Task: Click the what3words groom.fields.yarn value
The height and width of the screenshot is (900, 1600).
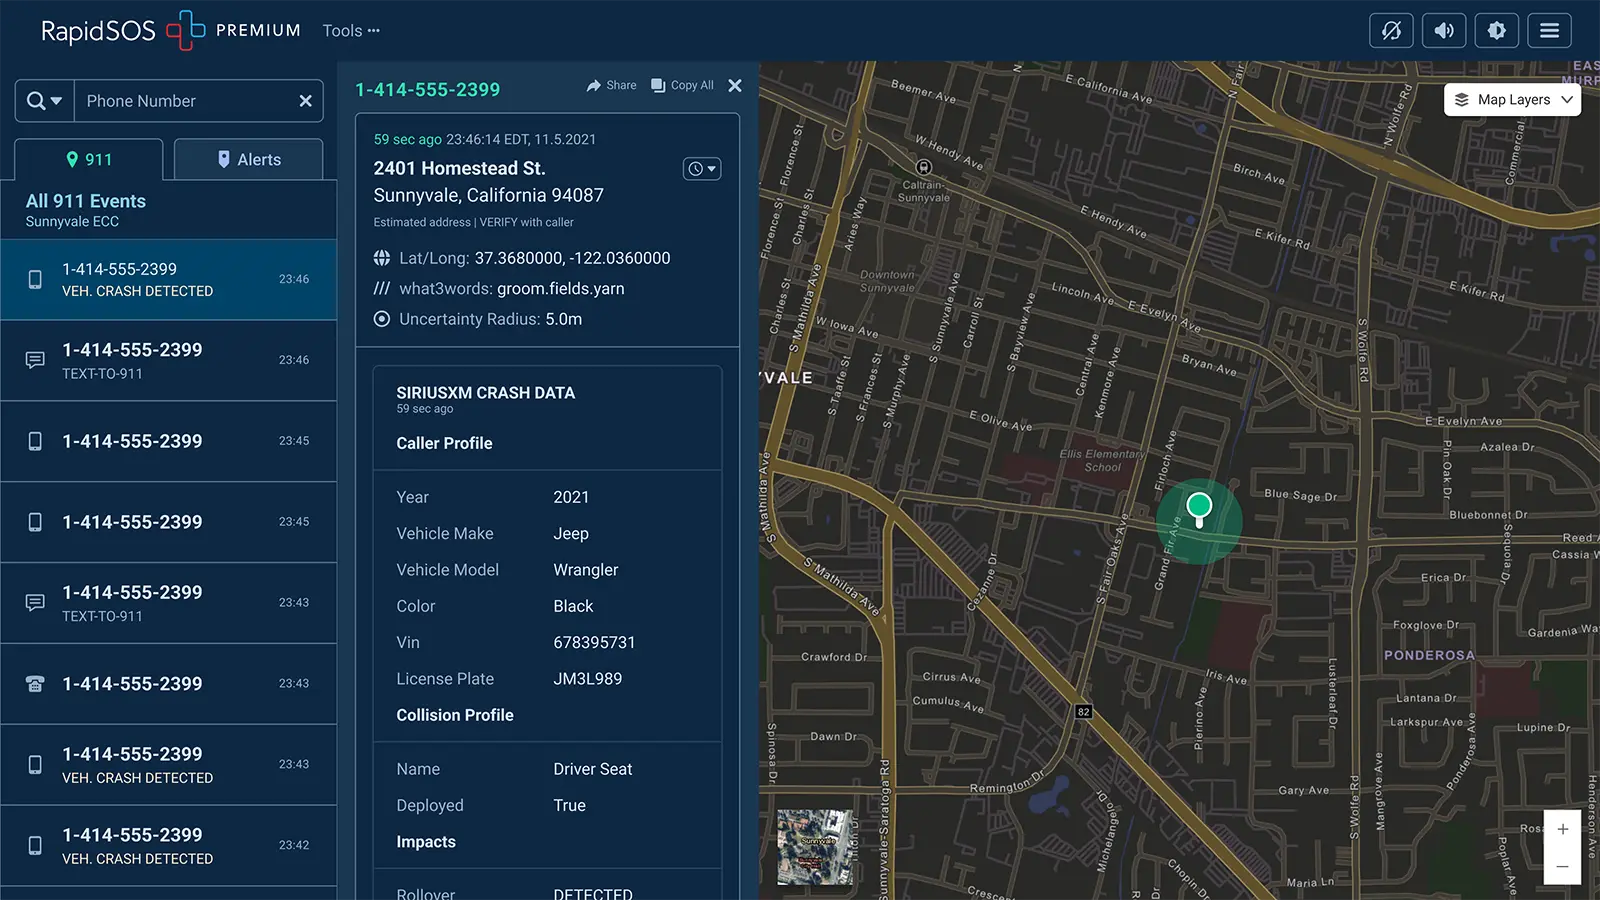Action: 560,289
